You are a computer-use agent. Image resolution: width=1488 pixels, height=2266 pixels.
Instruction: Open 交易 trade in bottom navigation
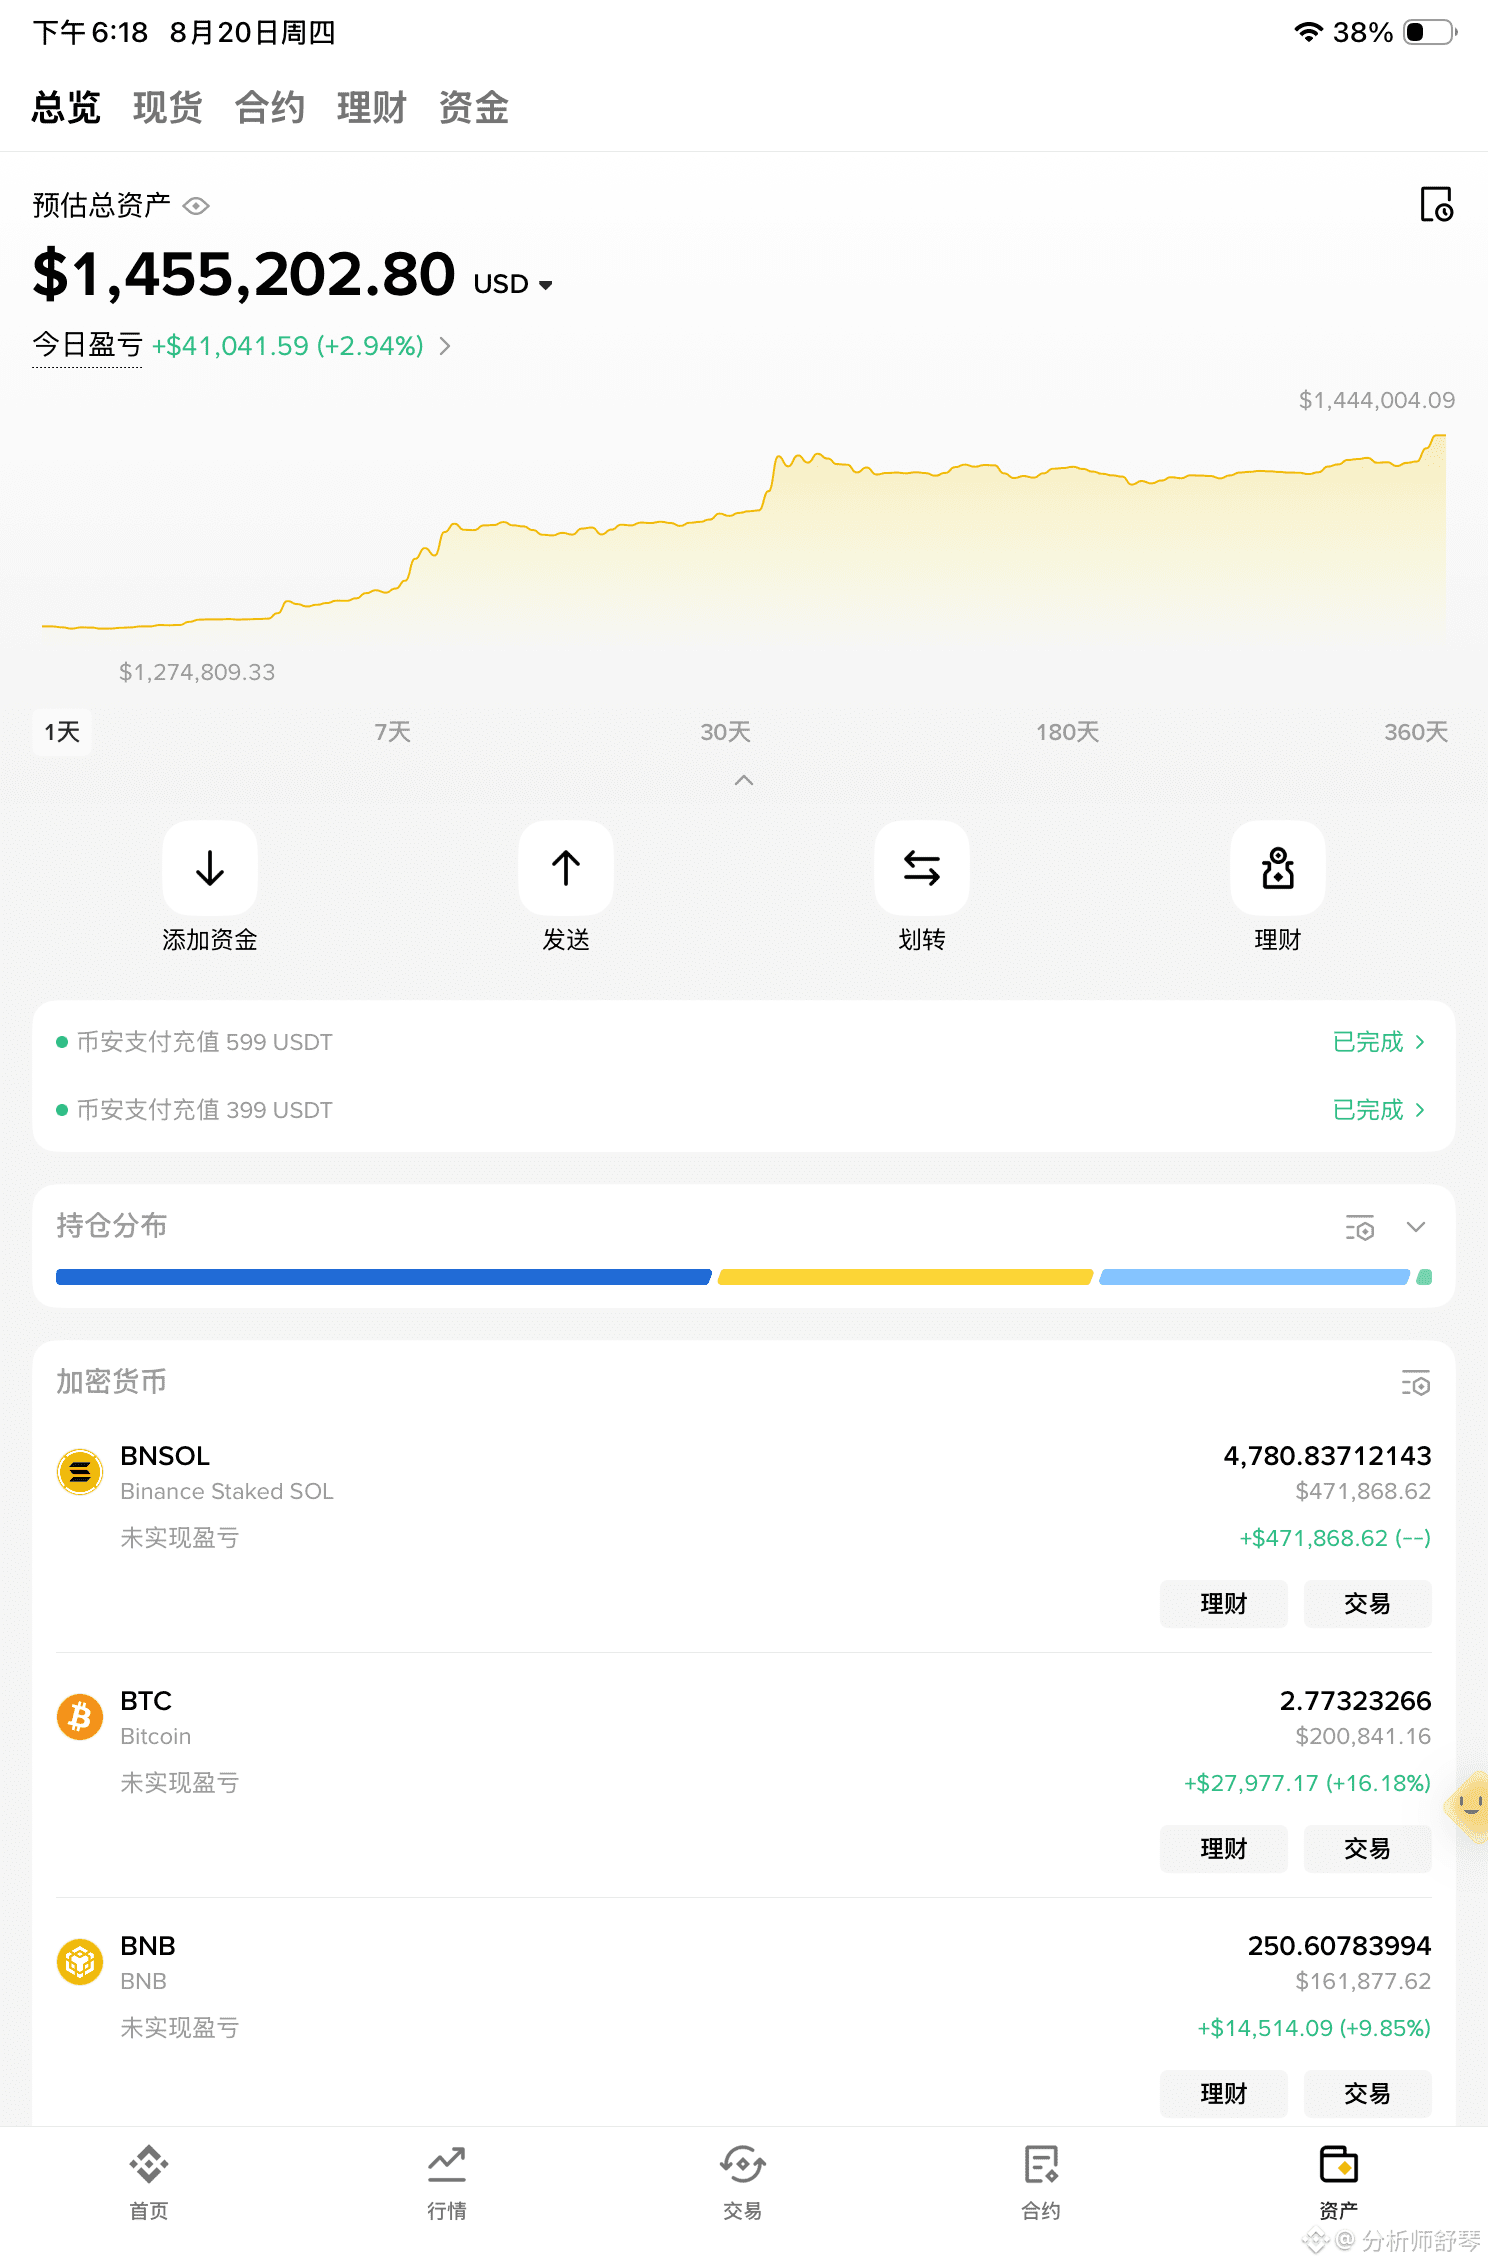pyautogui.click(x=743, y=2183)
